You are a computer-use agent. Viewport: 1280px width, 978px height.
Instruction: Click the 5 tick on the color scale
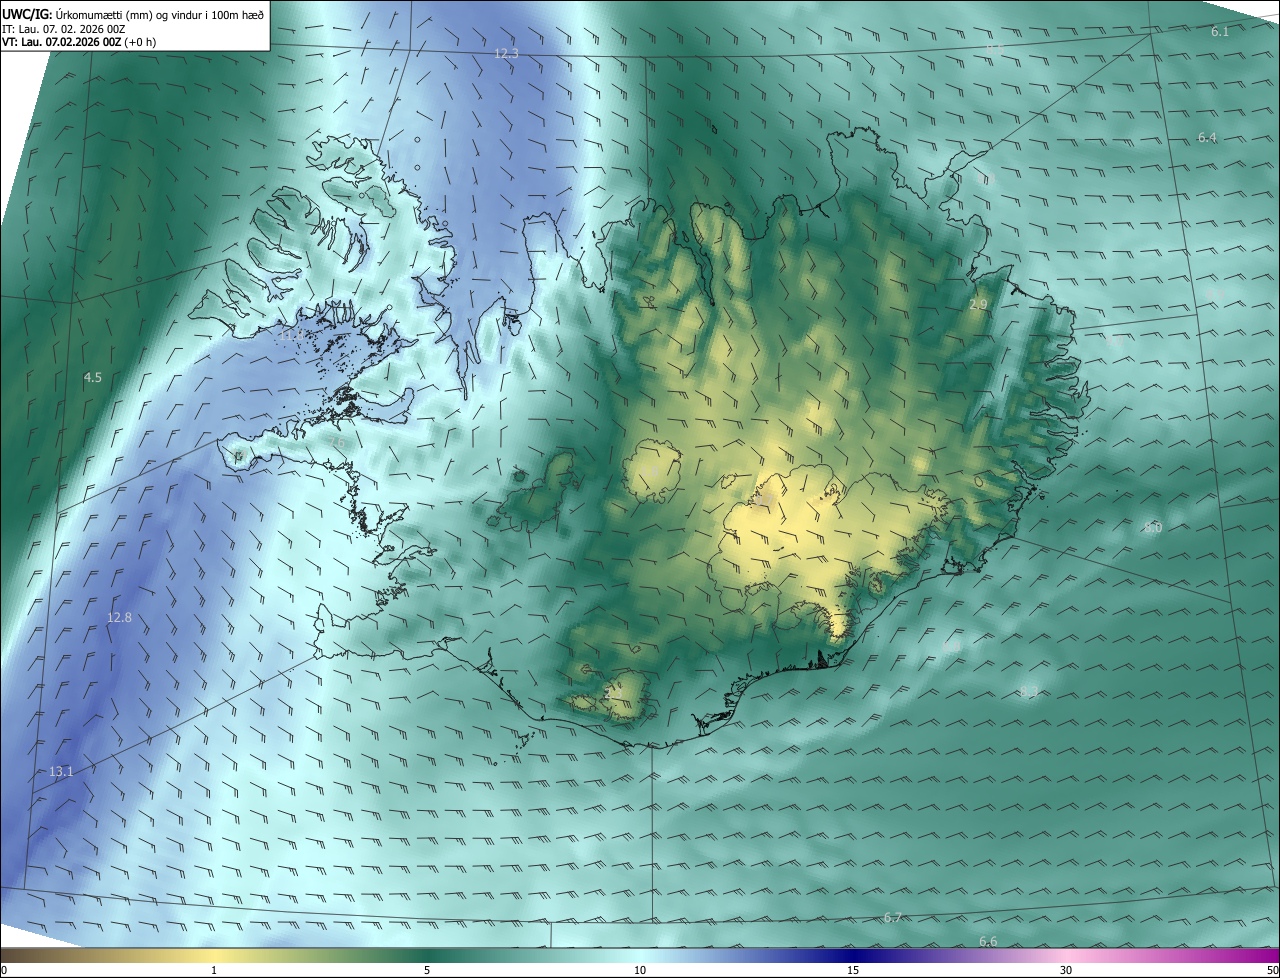click(427, 970)
